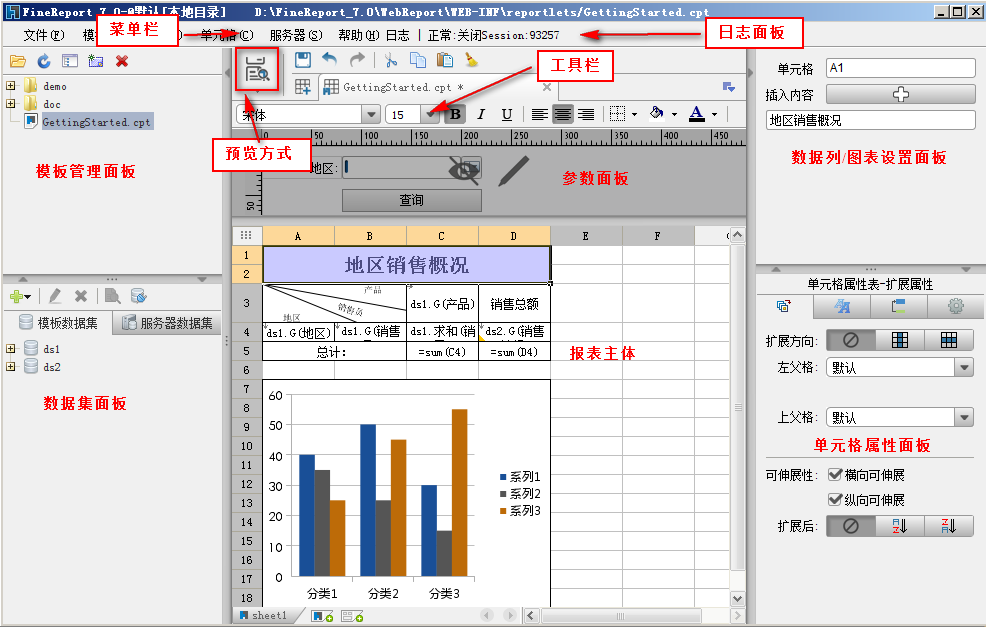Click the template view icon beside refresh
This screenshot has width=986, height=627.
tap(70, 61)
